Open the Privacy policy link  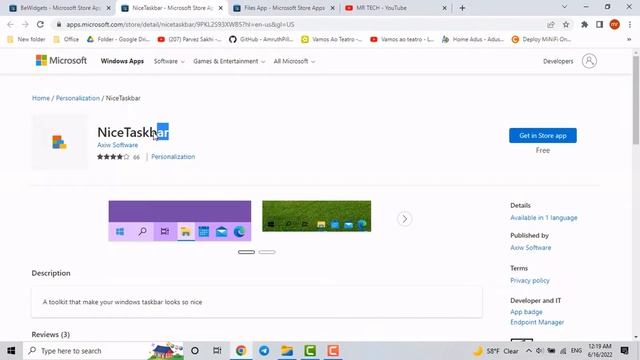(x=530, y=280)
